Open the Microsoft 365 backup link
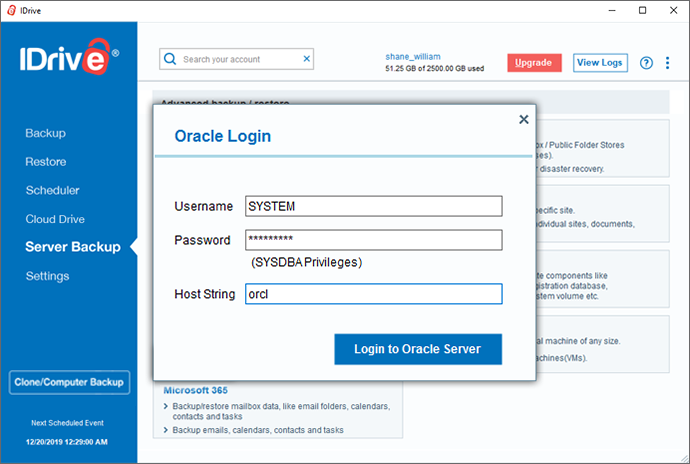690x464 pixels. point(195,390)
